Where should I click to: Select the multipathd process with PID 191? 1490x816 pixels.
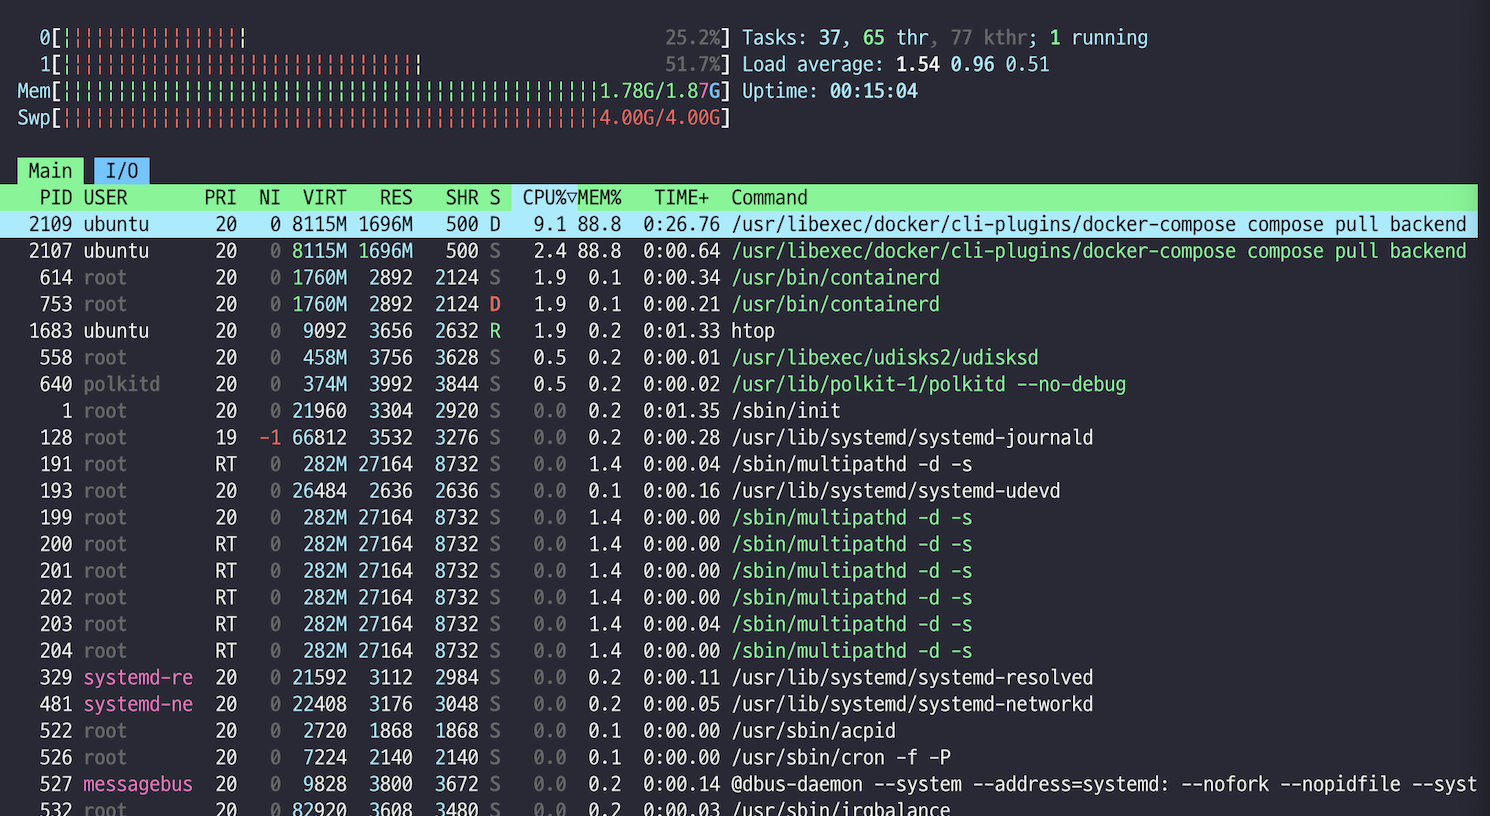pyautogui.click(x=739, y=464)
